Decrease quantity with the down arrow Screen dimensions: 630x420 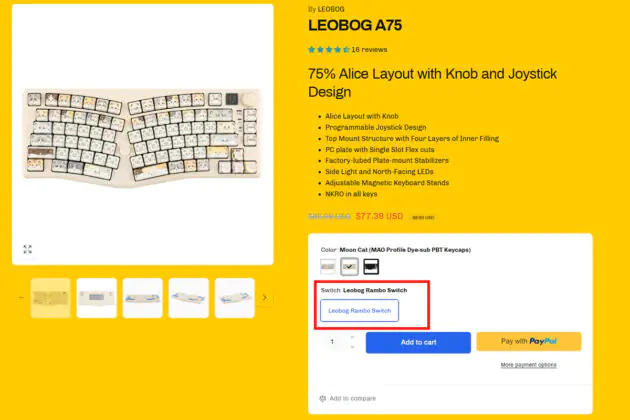point(352,347)
